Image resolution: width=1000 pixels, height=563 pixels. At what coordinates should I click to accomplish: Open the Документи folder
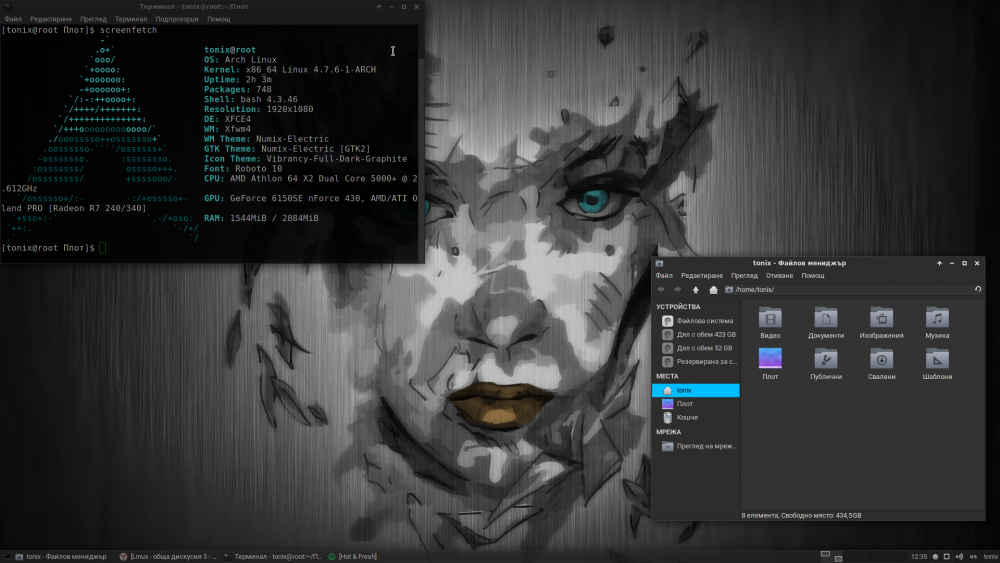pos(825,323)
